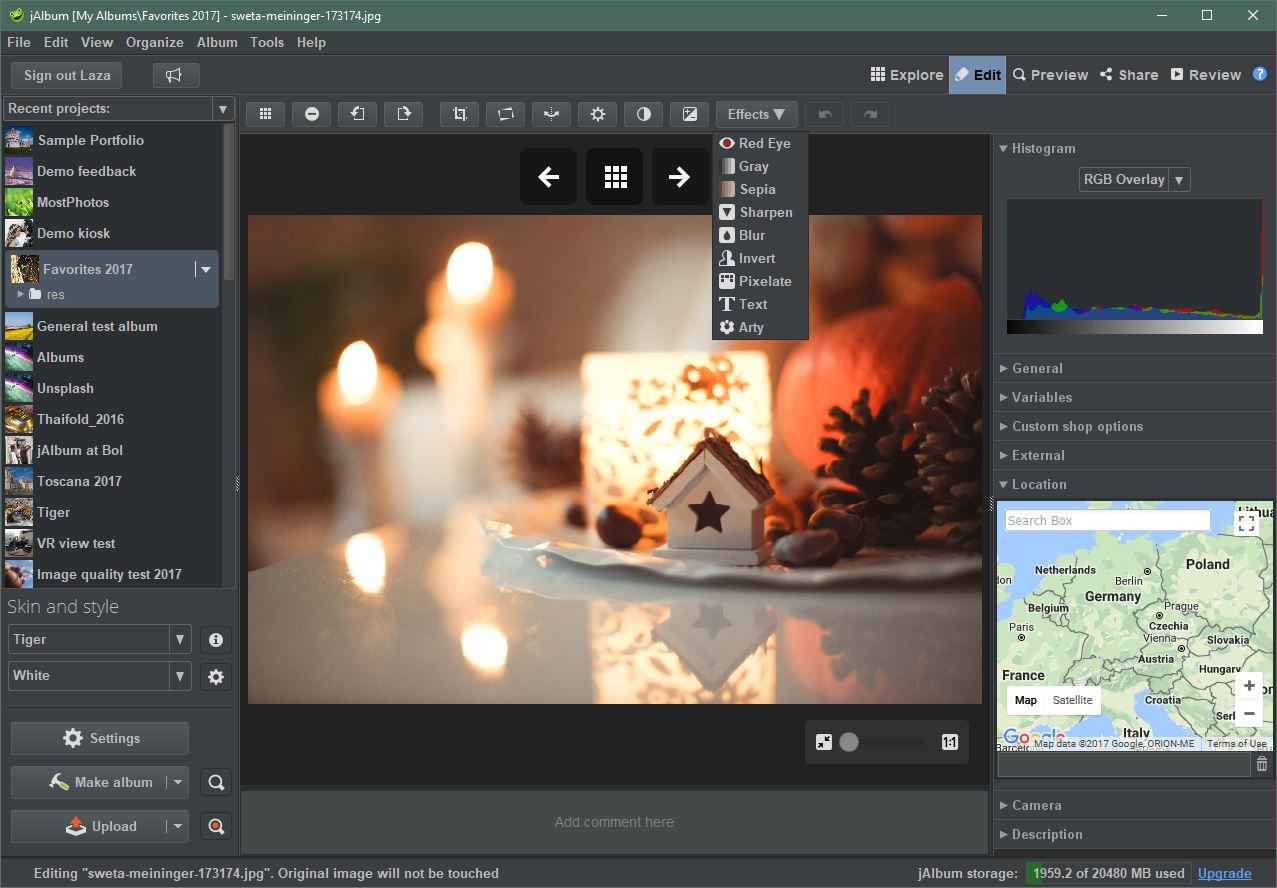Delete location with trash icon
Image resolution: width=1277 pixels, height=888 pixels.
coord(1262,764)
